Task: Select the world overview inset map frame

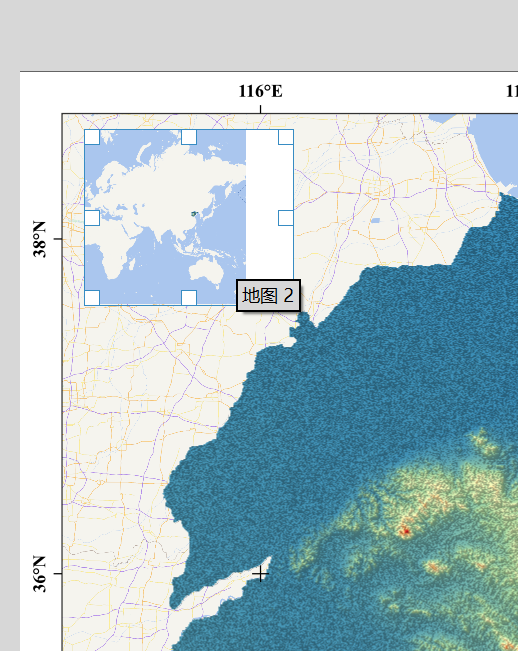Action: point(189,218)
